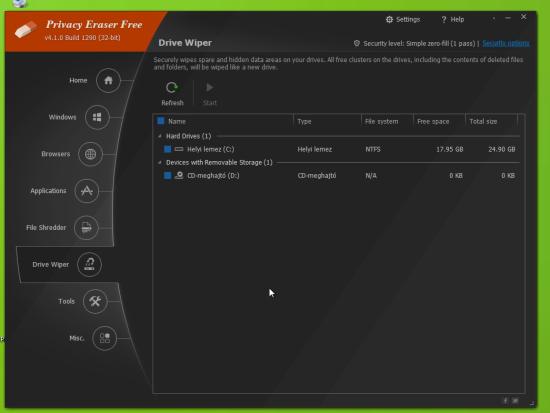Go to the Applications menu label

[x=48, y=191]
